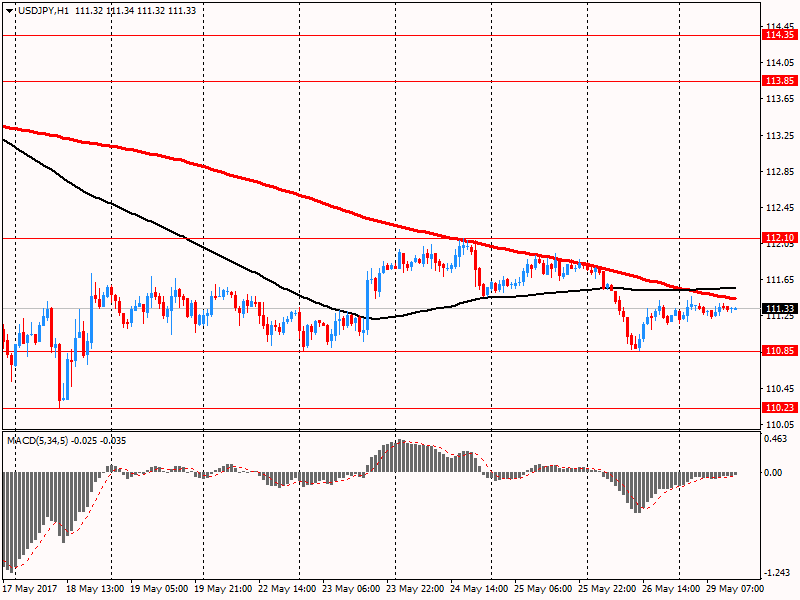
Task: Click the 113.25 price scale value
Action: coord(780,136)
